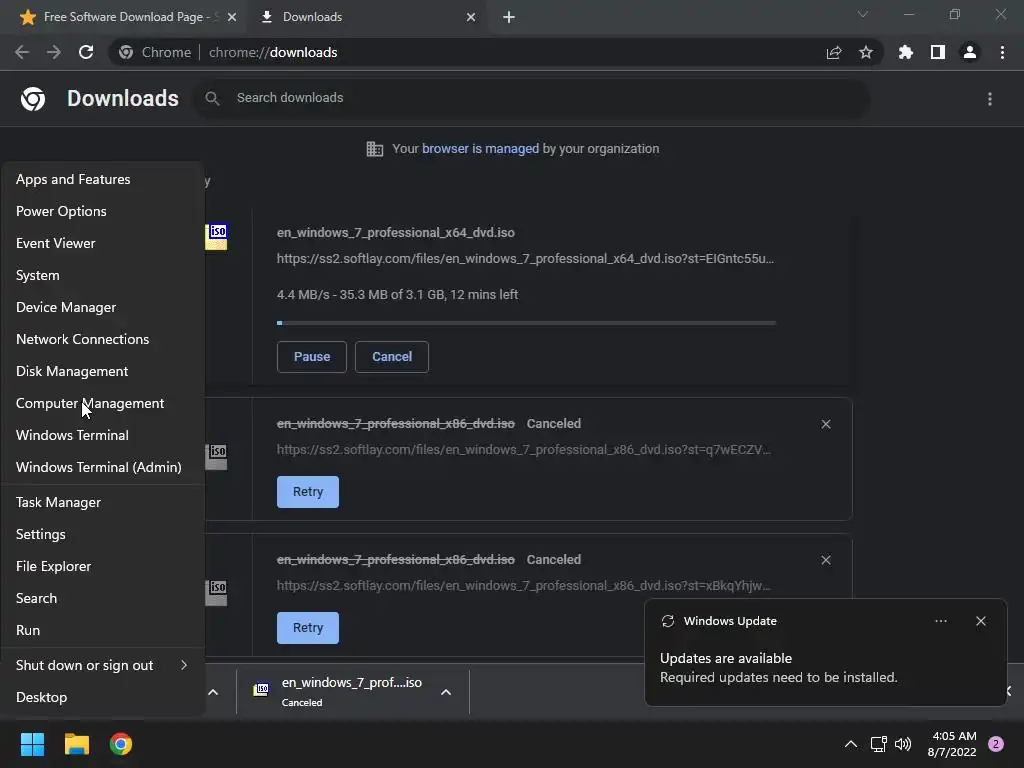Expand options for canceled en_windows_7_prof shelf item
Viewport: 1024px width, 768px height.
click(x=445, y=692)
